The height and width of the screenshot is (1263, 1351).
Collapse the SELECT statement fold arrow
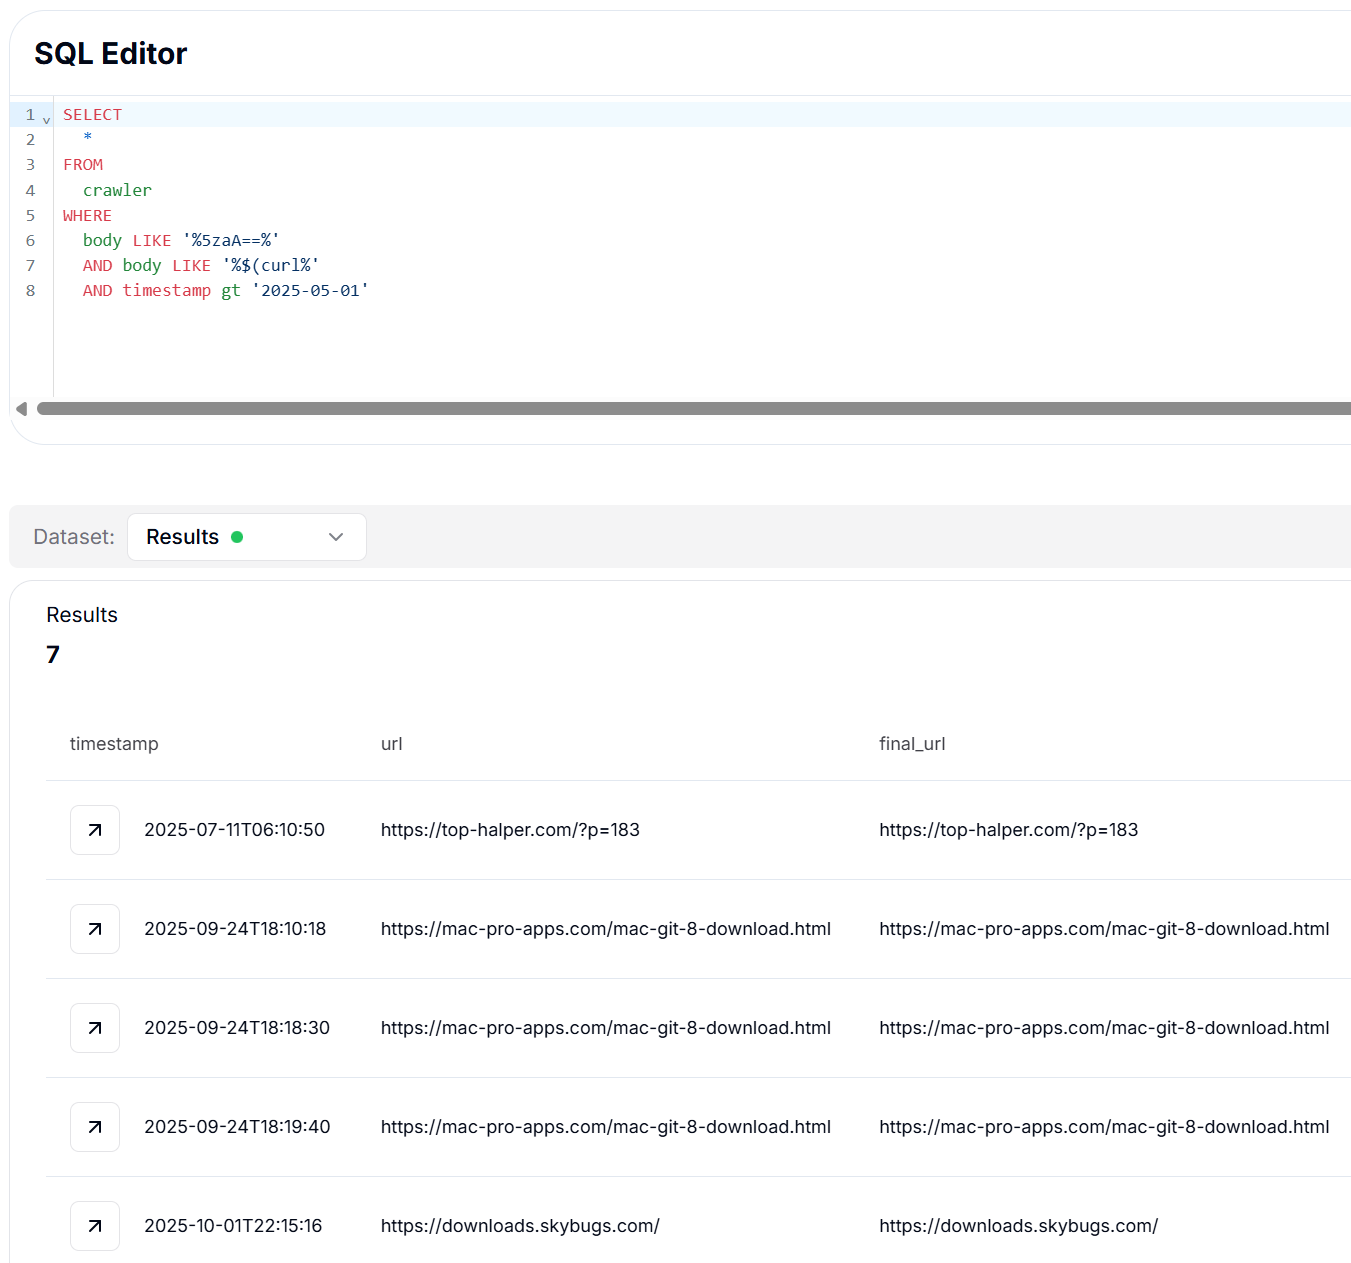point(46,120)
